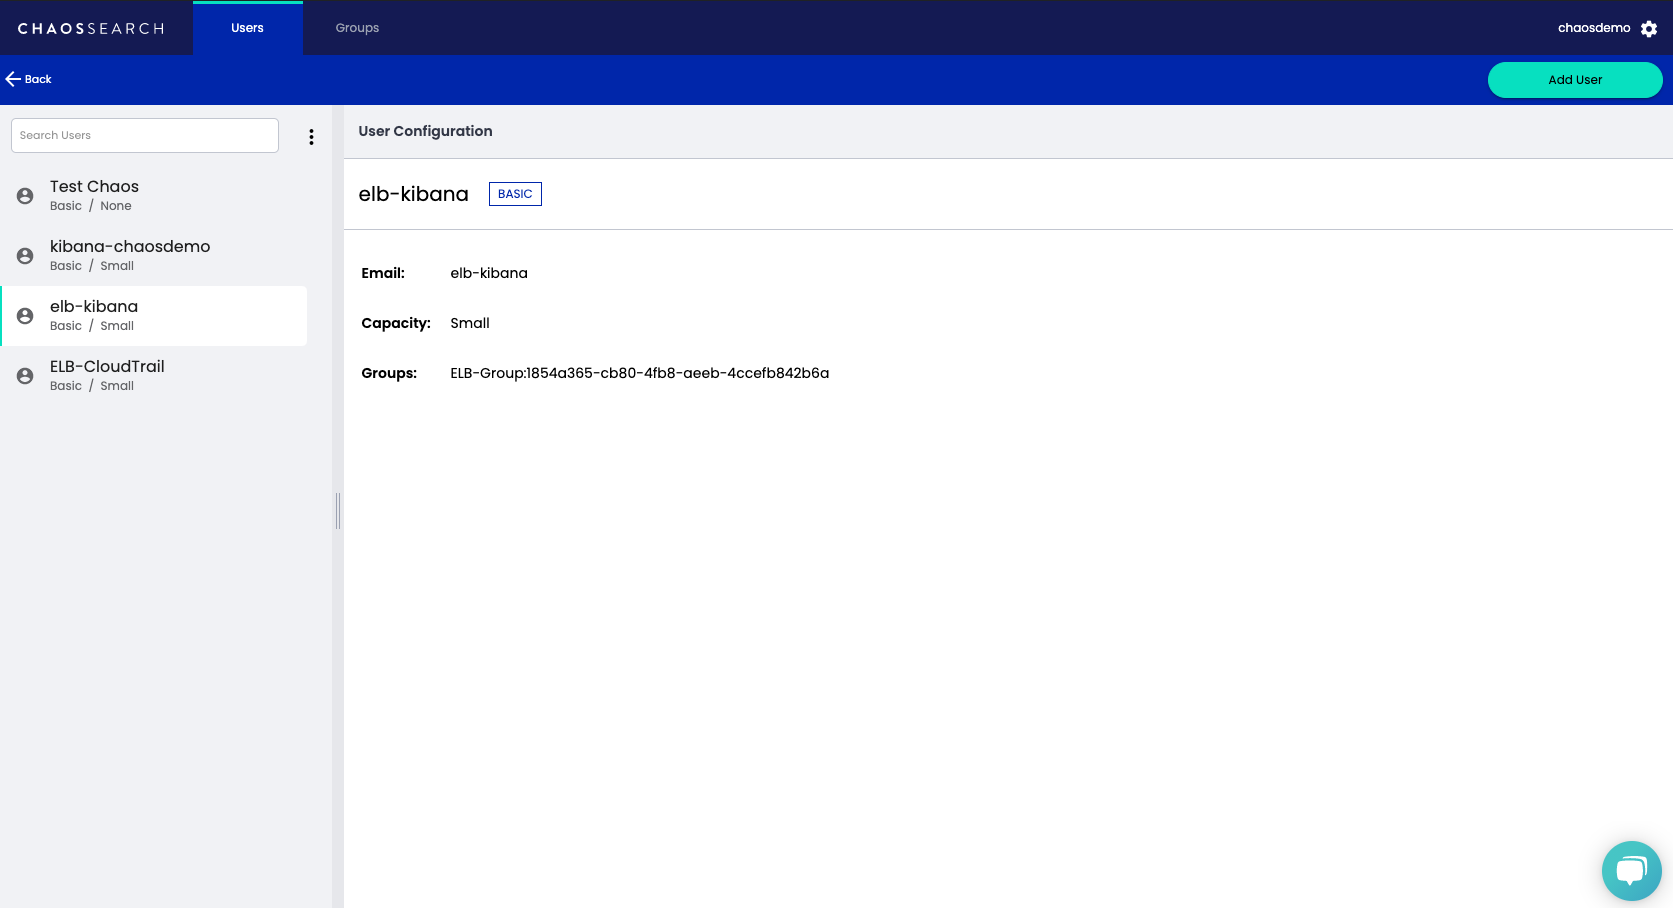The height and width of the screenshot is (908, 1673).
Task: Switch to the Users tab
Action: click(247, 28)
